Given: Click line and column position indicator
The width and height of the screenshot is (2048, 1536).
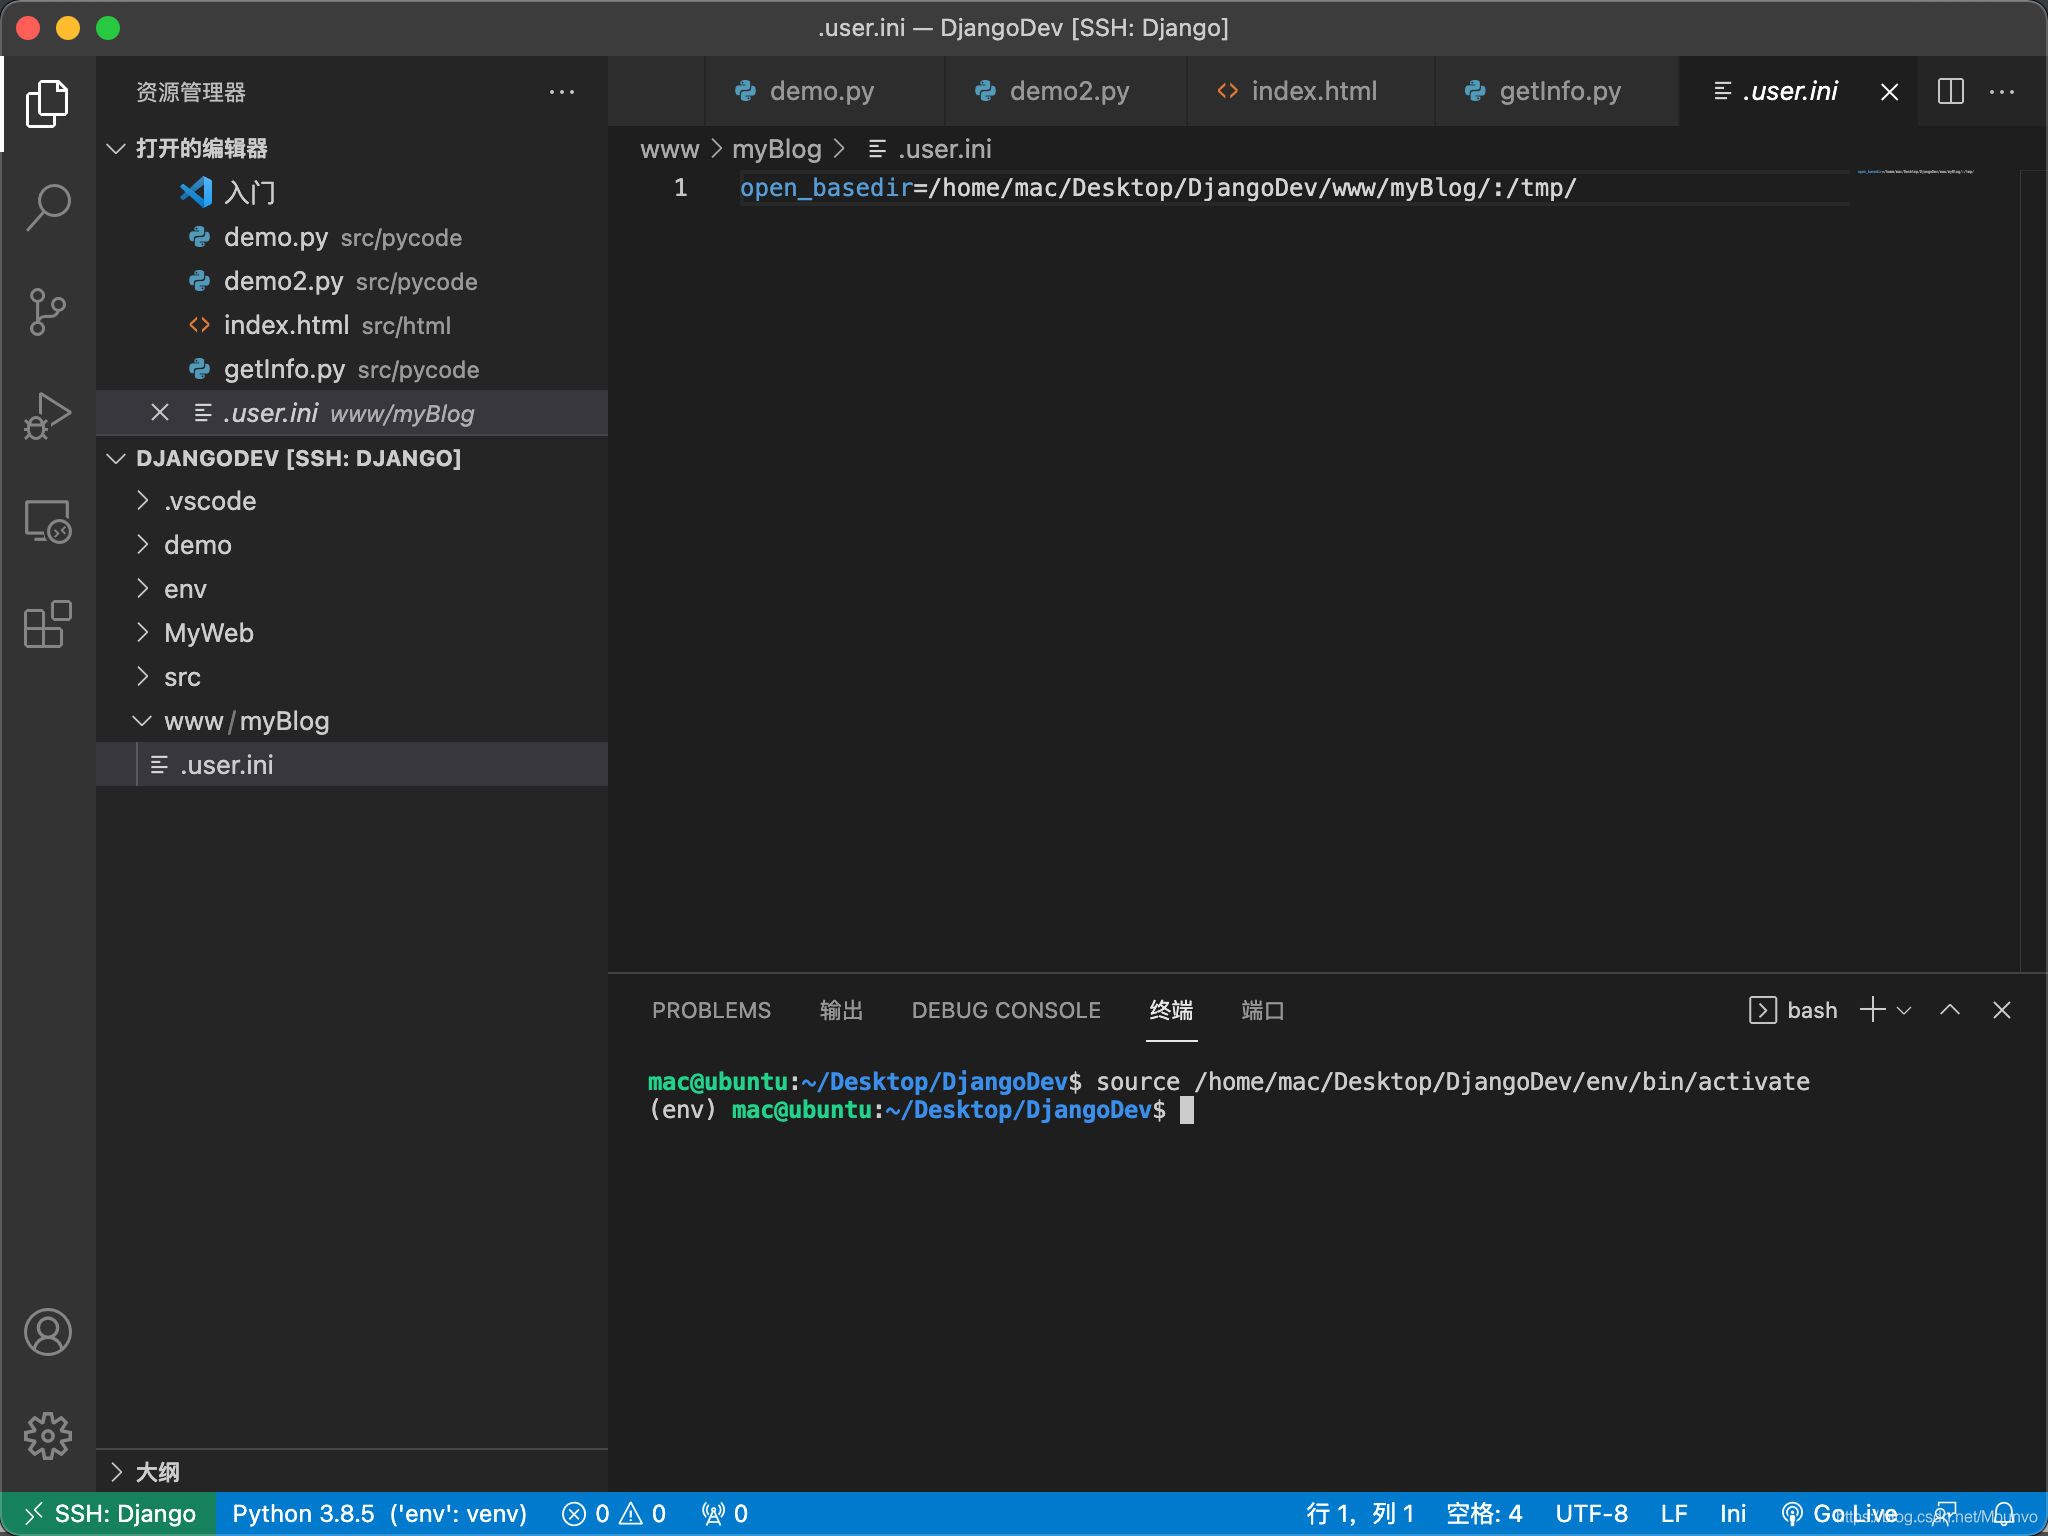Looking at the screenshot, I should tap(1360, 1514).
